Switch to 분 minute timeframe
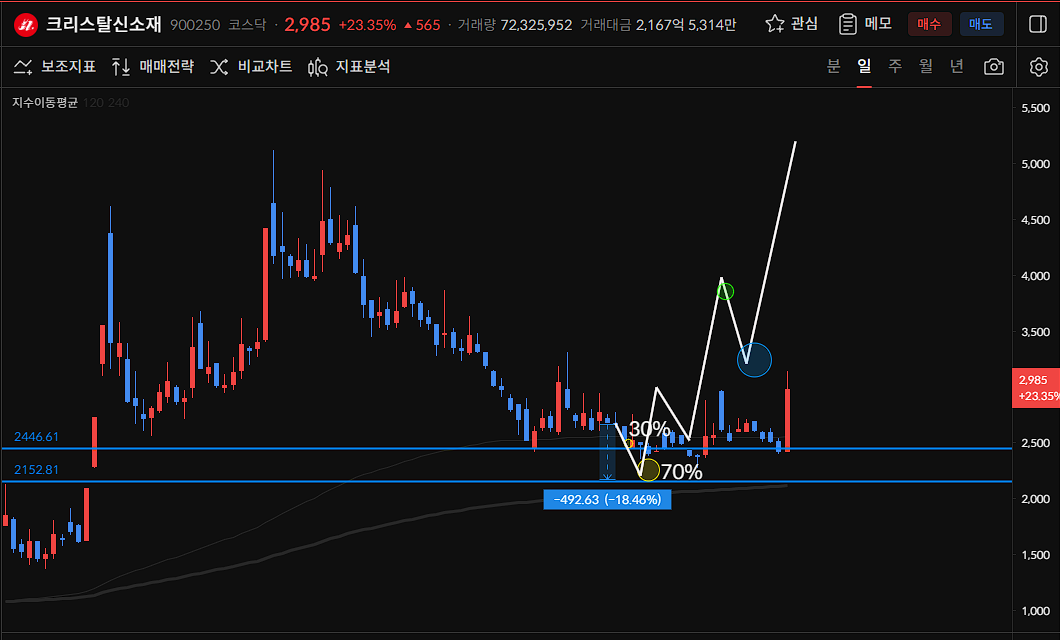This screenshot has height=640, width=1060. point(834,66)
